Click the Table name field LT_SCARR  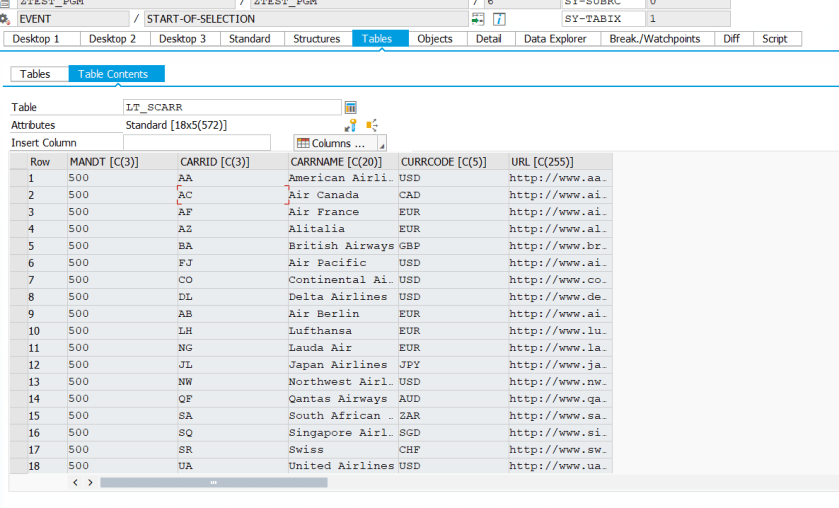pyautogui.click(x=231, y=107)
